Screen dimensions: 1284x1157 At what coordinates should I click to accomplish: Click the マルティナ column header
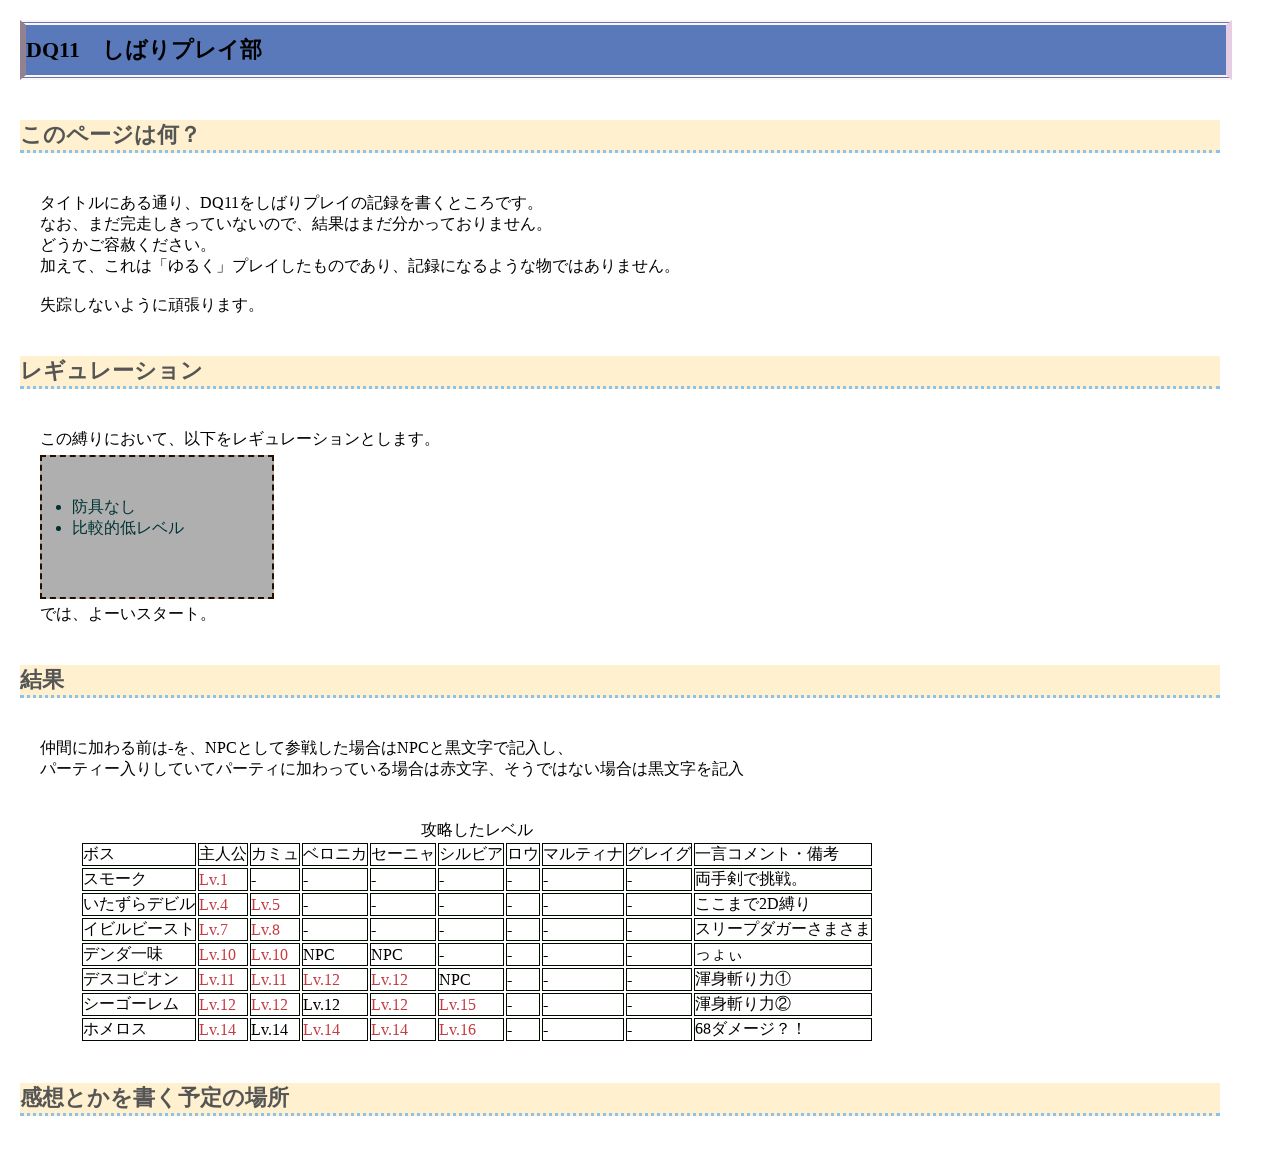tap(583, 854)
